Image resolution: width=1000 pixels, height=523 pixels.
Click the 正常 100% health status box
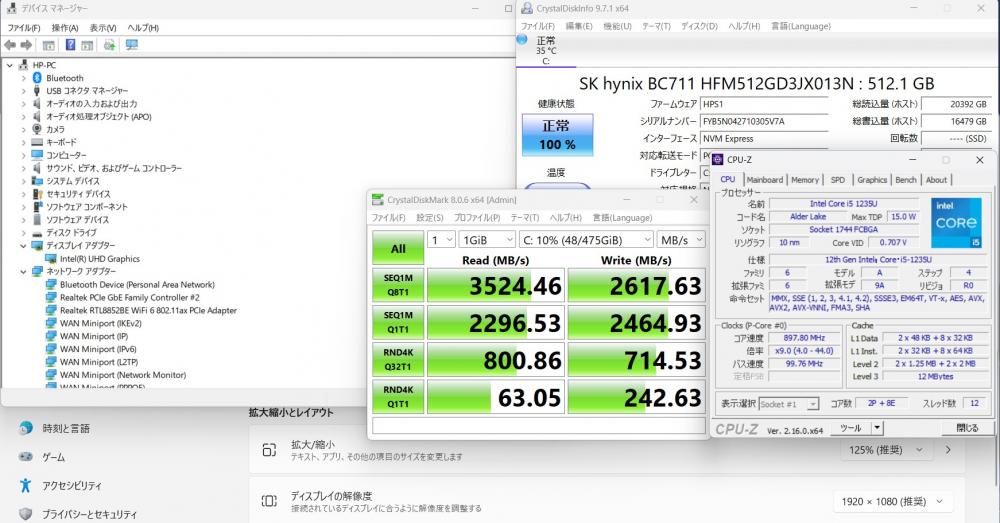[557, 135]
